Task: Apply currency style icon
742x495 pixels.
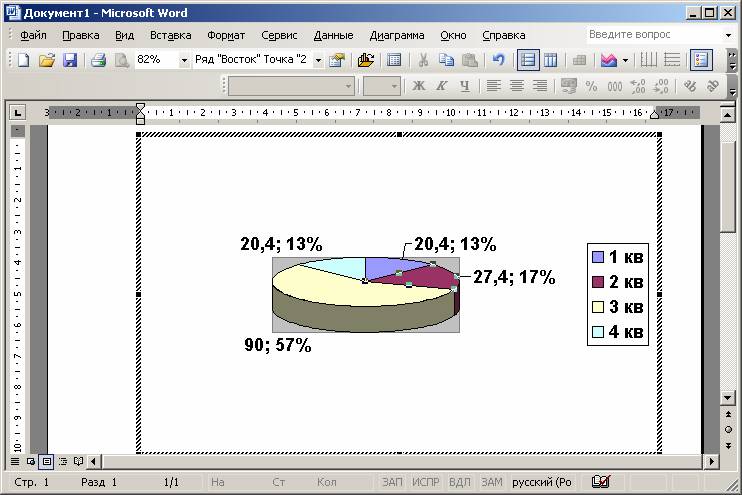Action: pos(568,86)
